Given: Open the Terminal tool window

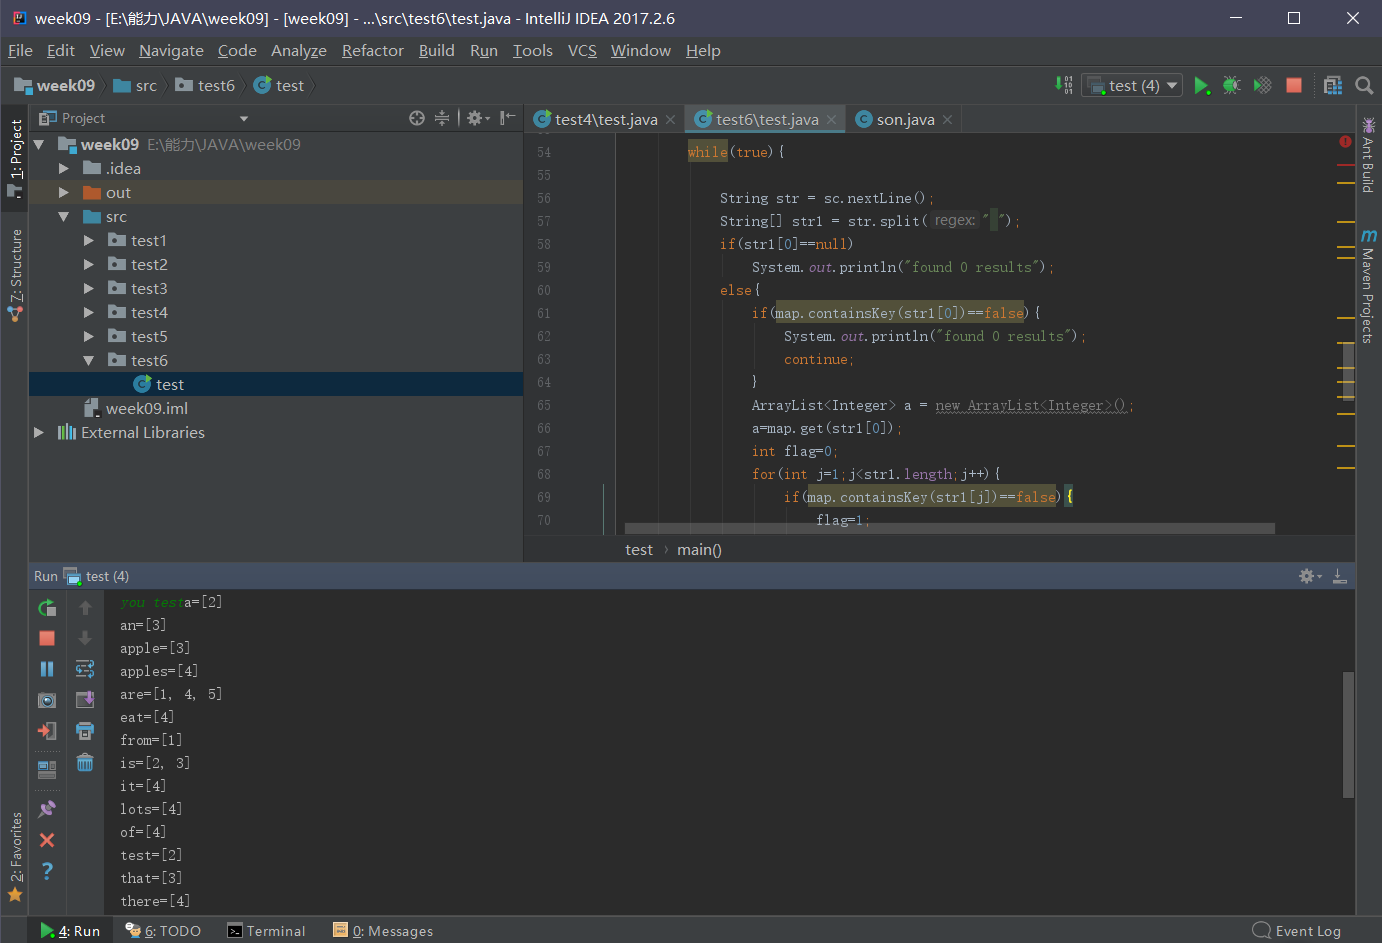Looking at the screenshot, I should (266, 931).
